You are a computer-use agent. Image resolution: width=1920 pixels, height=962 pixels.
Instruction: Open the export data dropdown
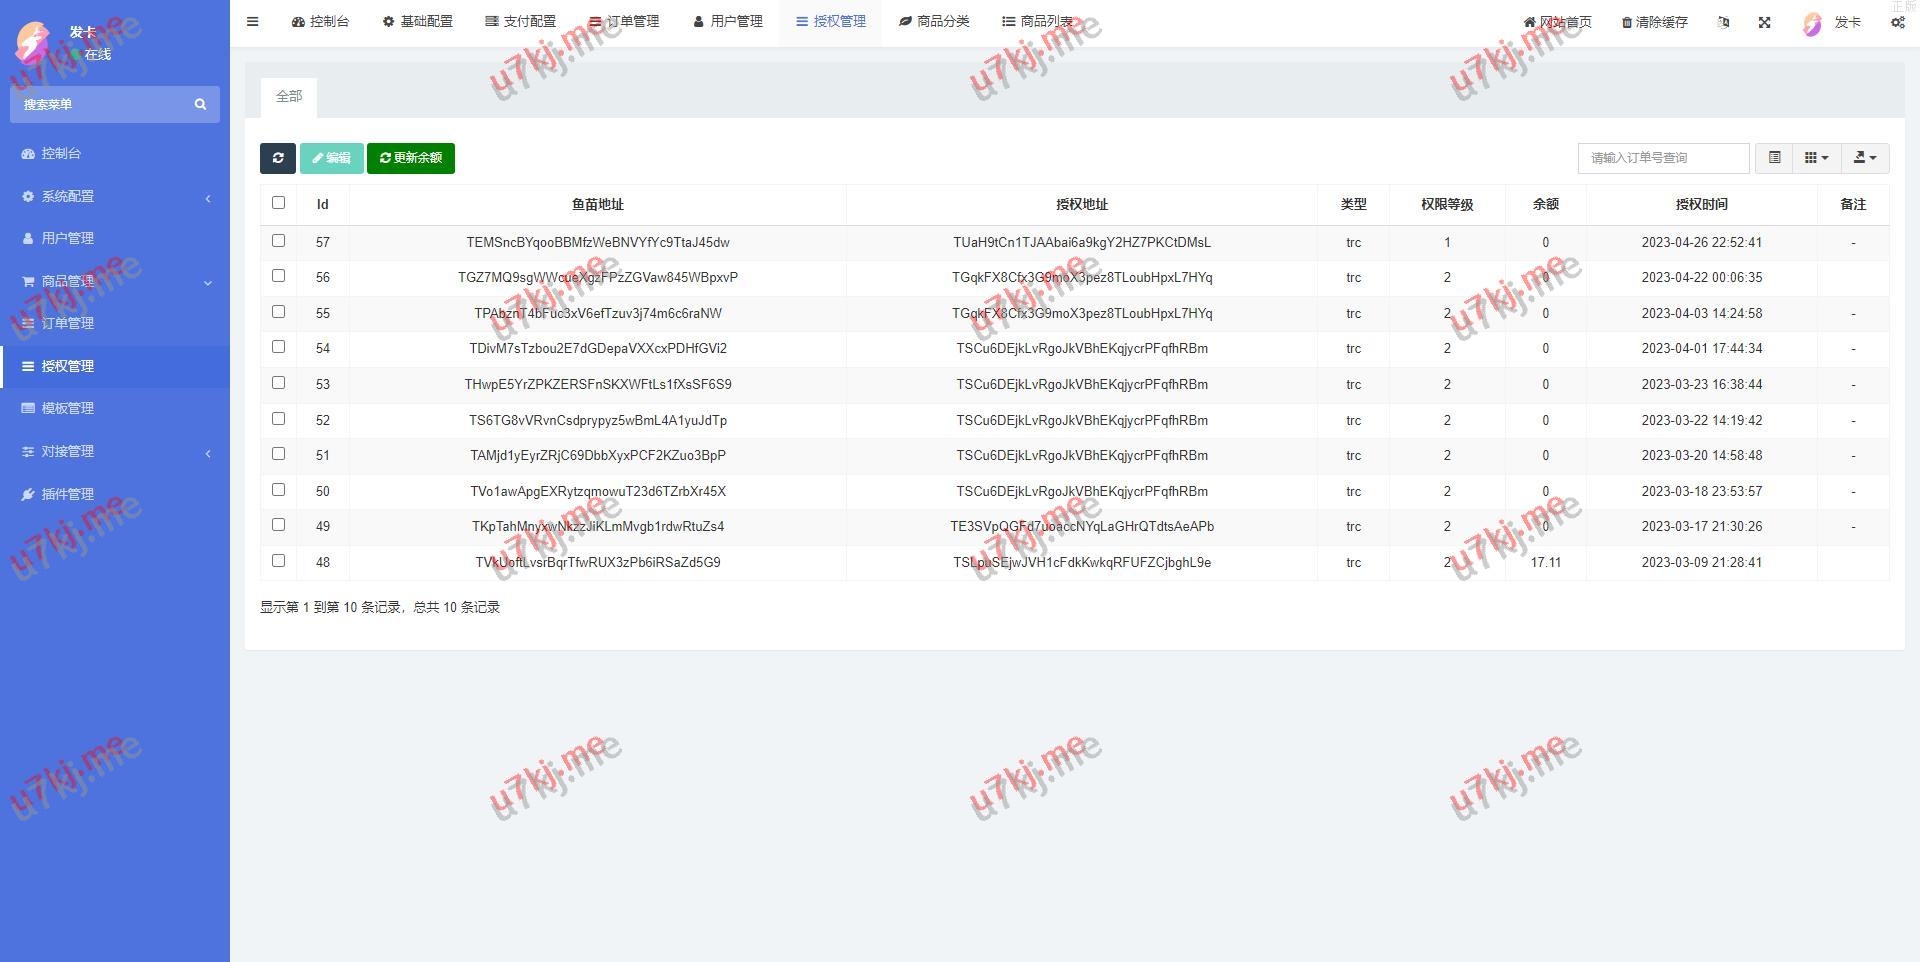click(x=1864, y=158)
